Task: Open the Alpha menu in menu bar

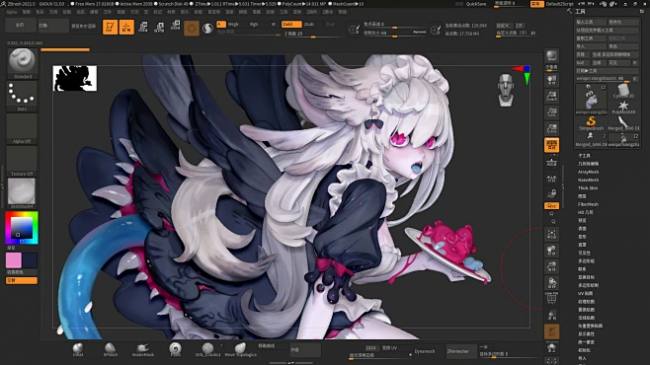Action: [x=11, y=12]
